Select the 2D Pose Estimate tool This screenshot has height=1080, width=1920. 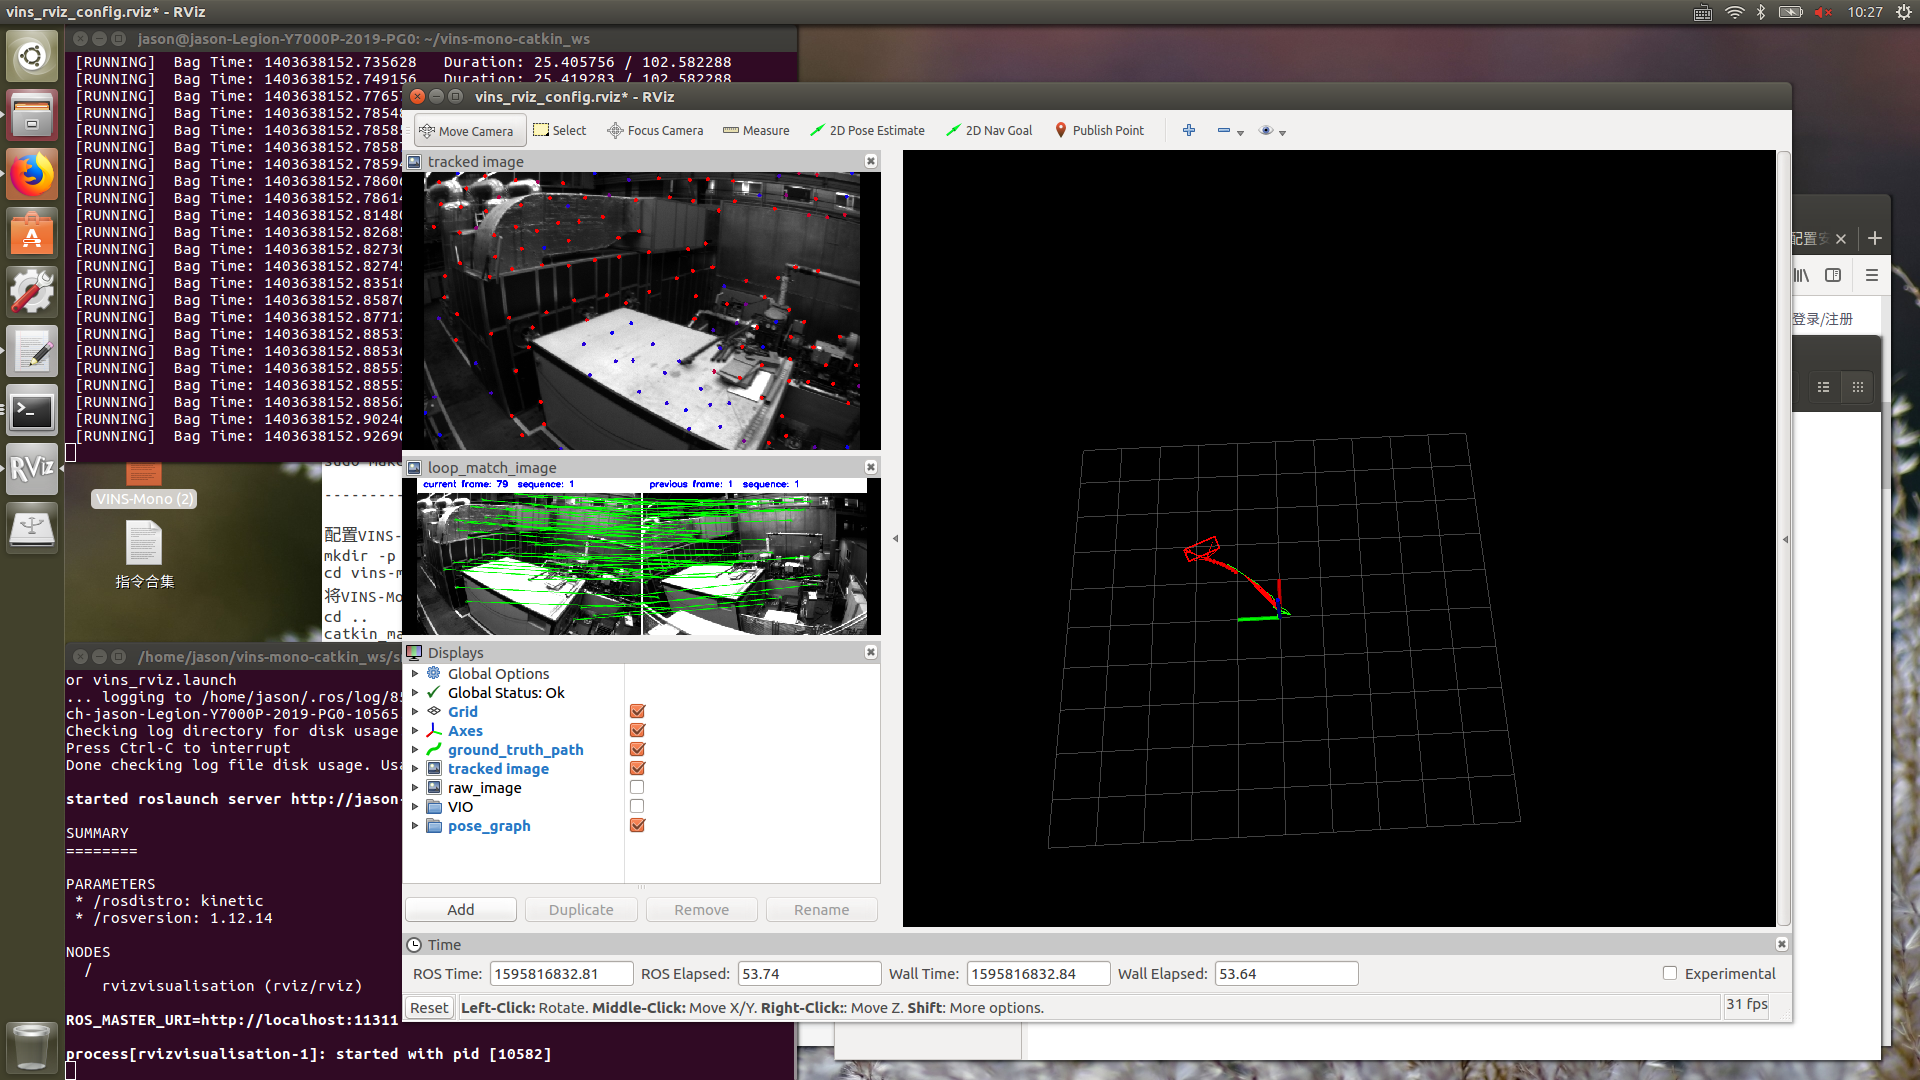click(x=868, y=129)
